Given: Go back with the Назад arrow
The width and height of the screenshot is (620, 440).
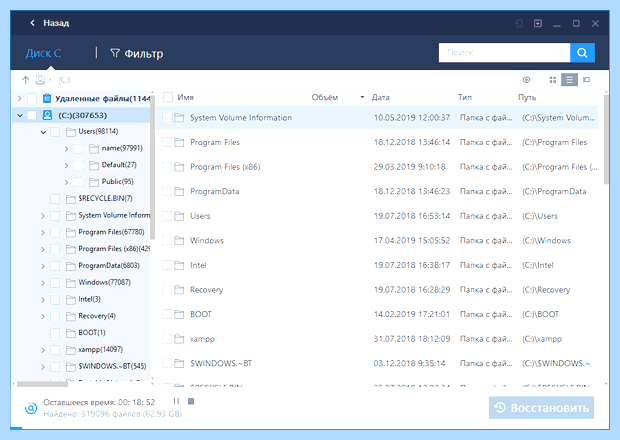Looking at the screenshot, I should (x=32, y=23).
